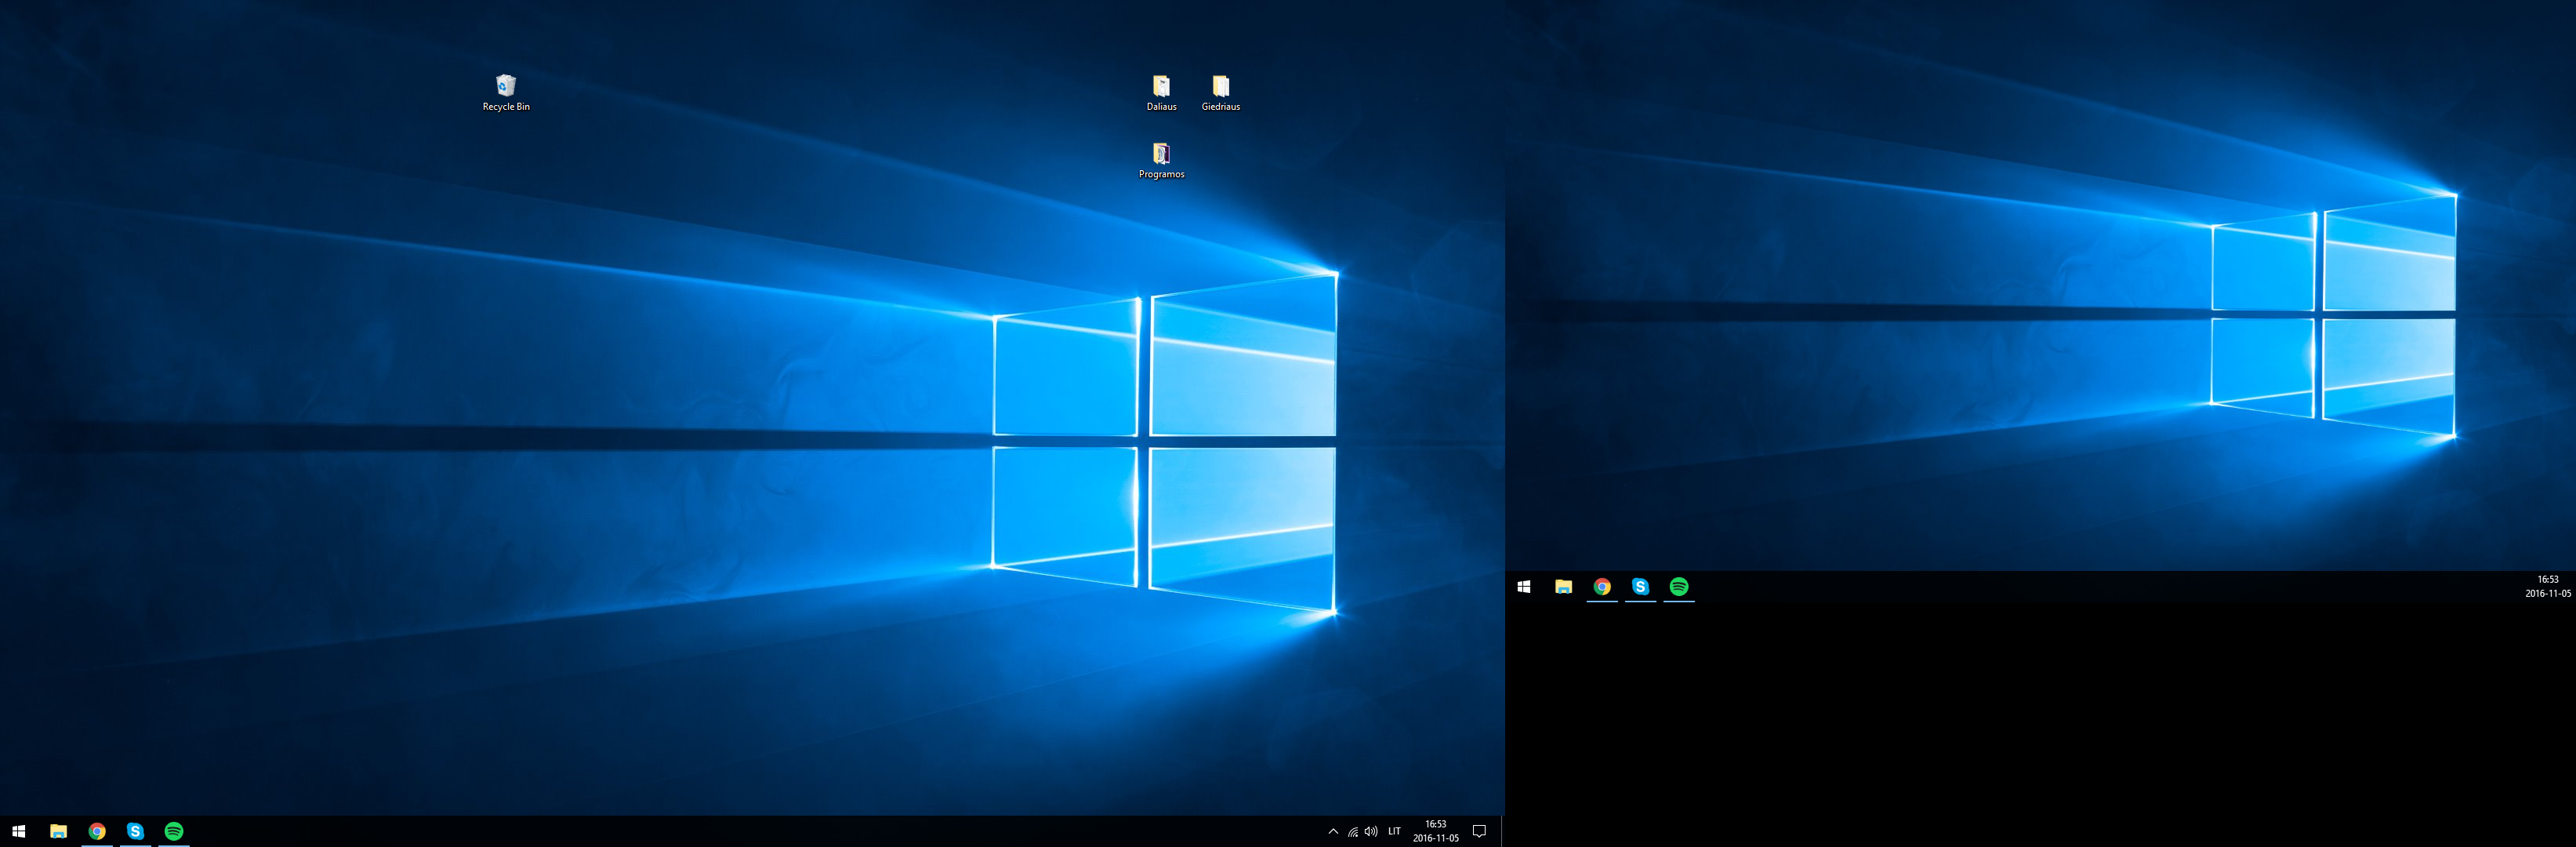Open Start menu on the main taskbar
Image resolution: width=2576 pixels, height=847 pixels.
tap(18, 831)
